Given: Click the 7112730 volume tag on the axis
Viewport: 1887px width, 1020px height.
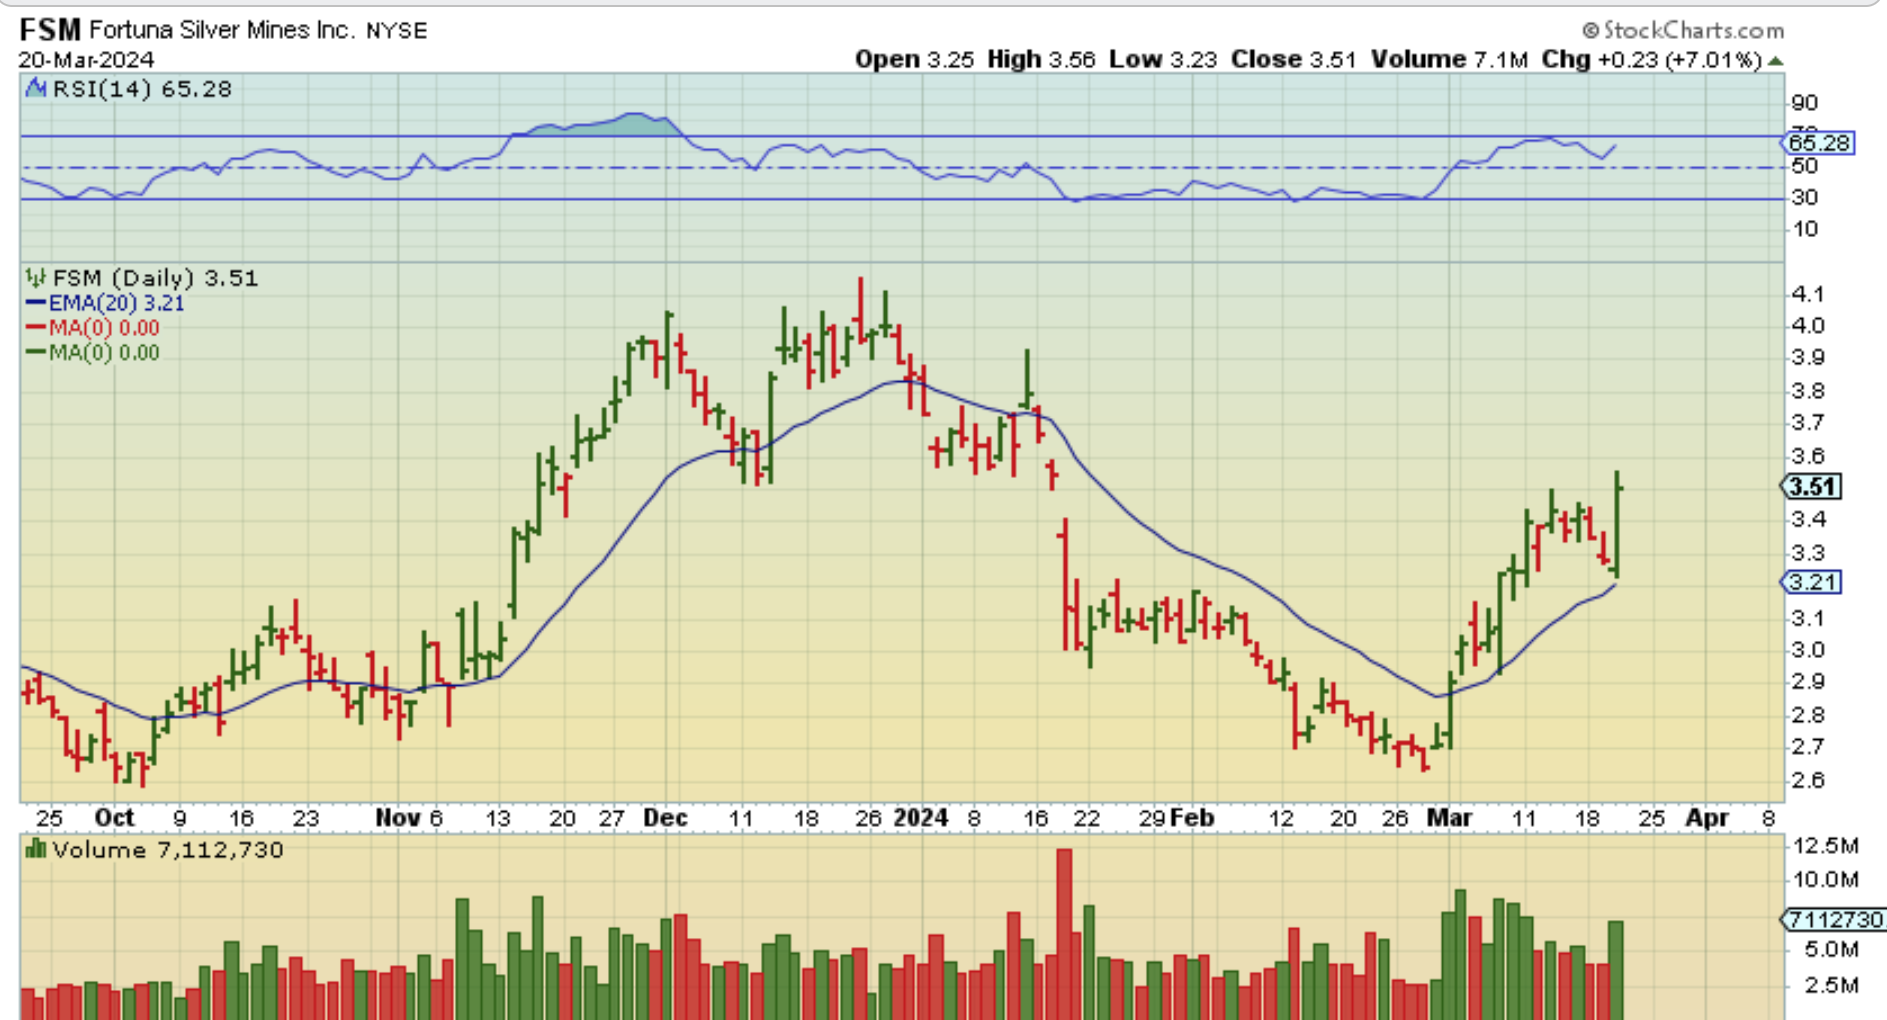Looking at the screenshot, I should (1833, 919).
